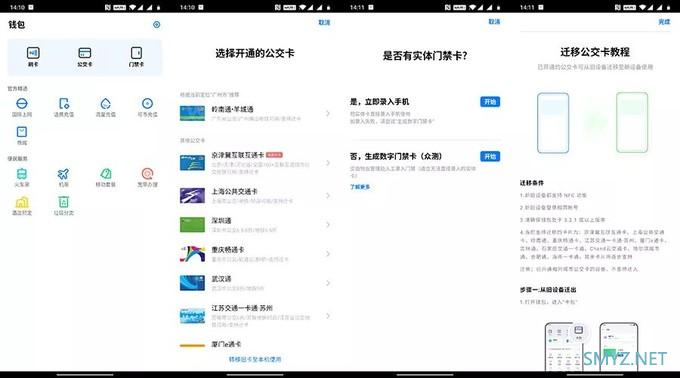
Task: Open the 了解更多 link
Action: [x=360, y=187]
